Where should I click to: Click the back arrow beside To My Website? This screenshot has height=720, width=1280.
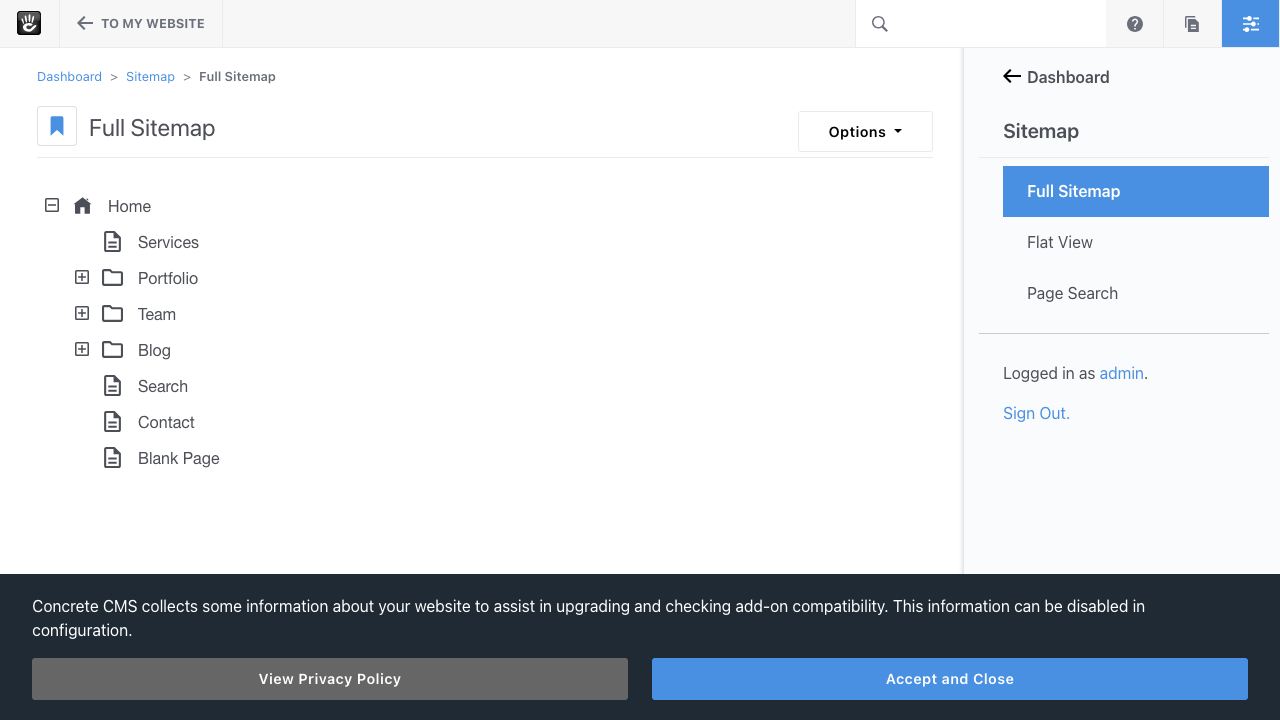tap(85, 23)
